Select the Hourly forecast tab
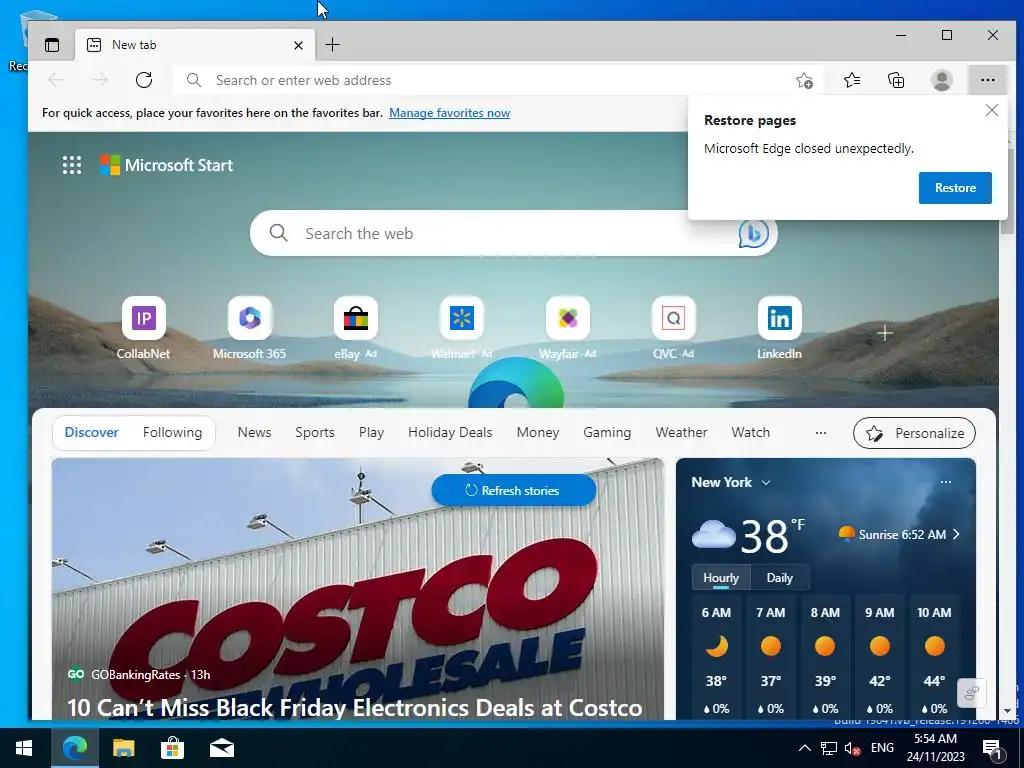This screenshot has width=1024, height=768. coord(721,578)
